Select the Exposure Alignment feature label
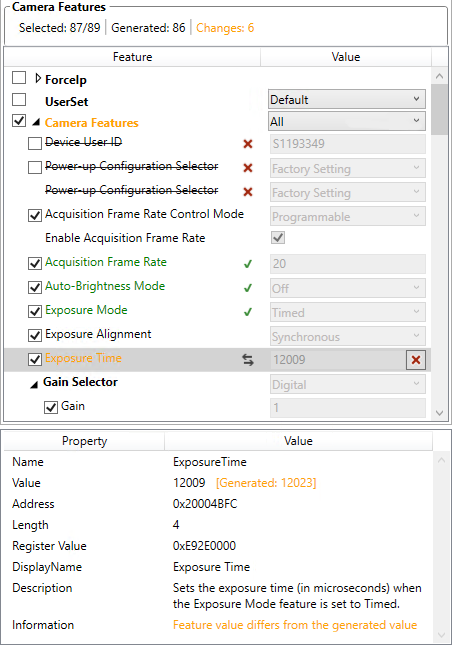This screenshot has height=645, width=452. [98, 334]
